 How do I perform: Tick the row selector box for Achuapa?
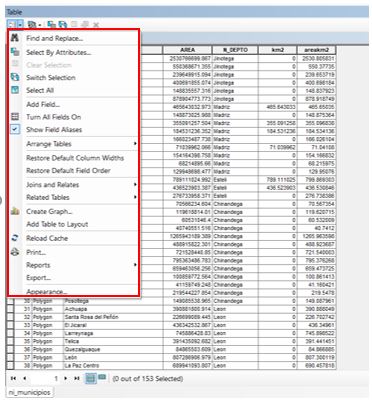pyautogui.click(x=10, y=309)
